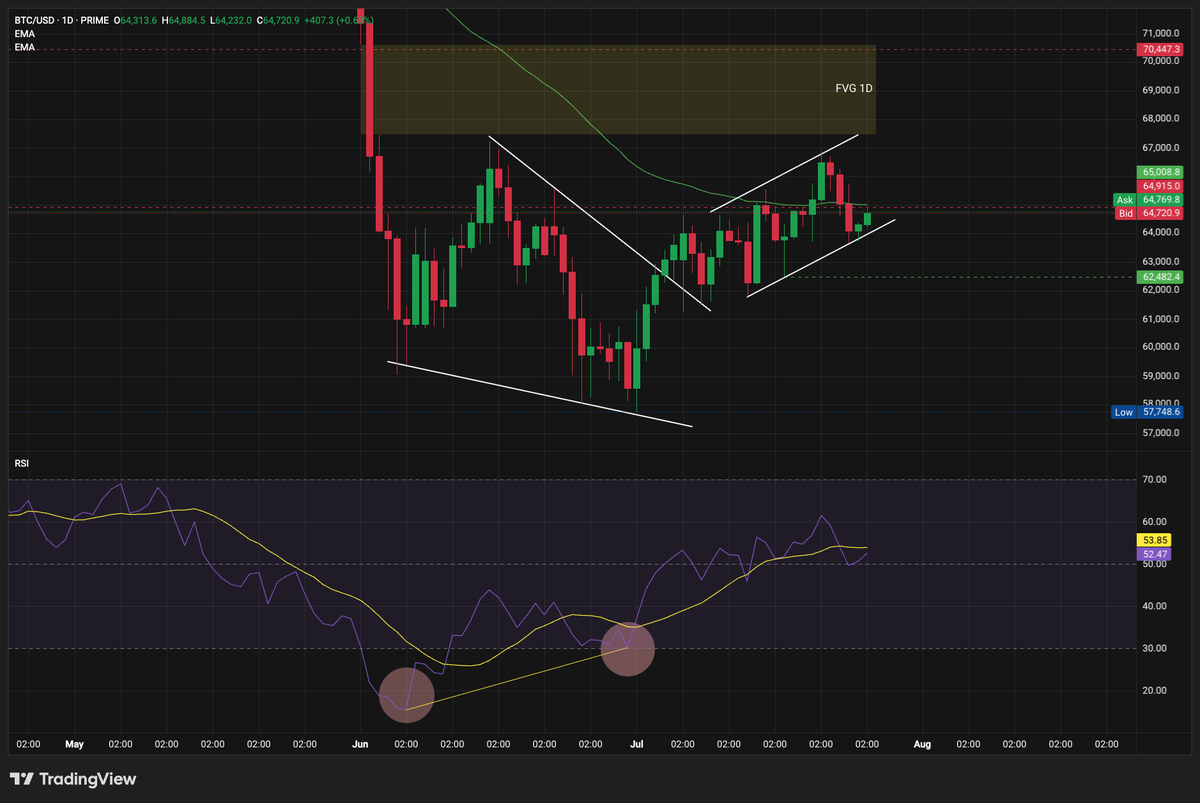This screenshot has height=803, width=1200.
Task: Click the BTC/USD · 1D · PRIME symbol title
Action: [60, 20]
